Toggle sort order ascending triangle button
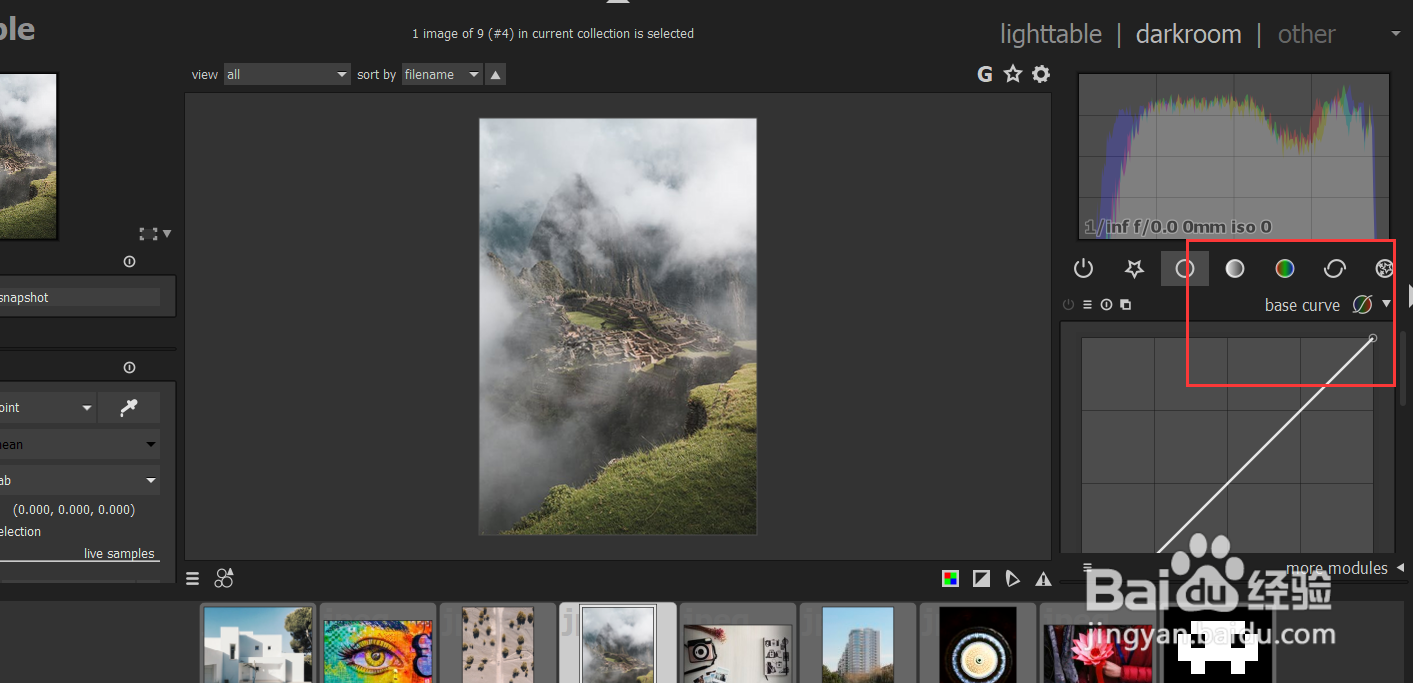The width and height of the screenshot is (1413, 683). coord(496,74)
